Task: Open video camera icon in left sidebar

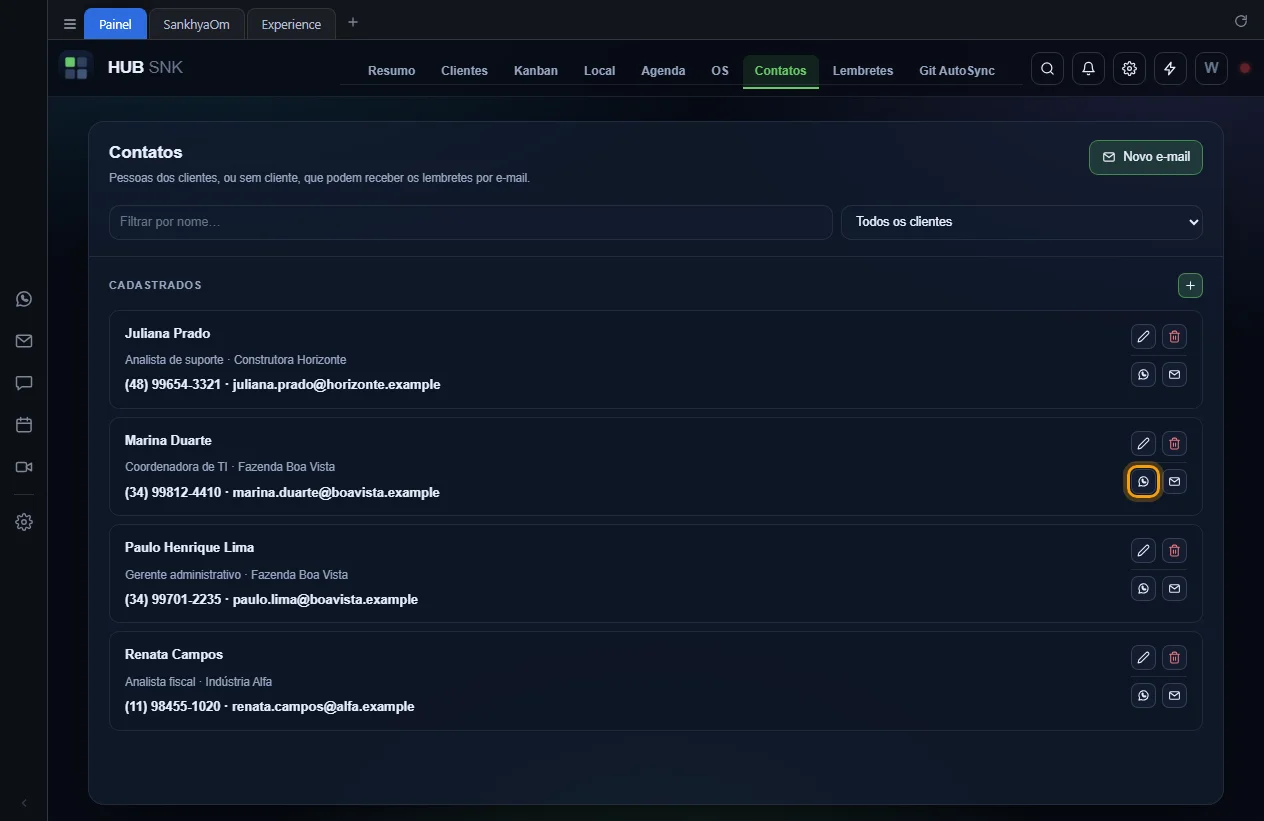Action: 24,467
